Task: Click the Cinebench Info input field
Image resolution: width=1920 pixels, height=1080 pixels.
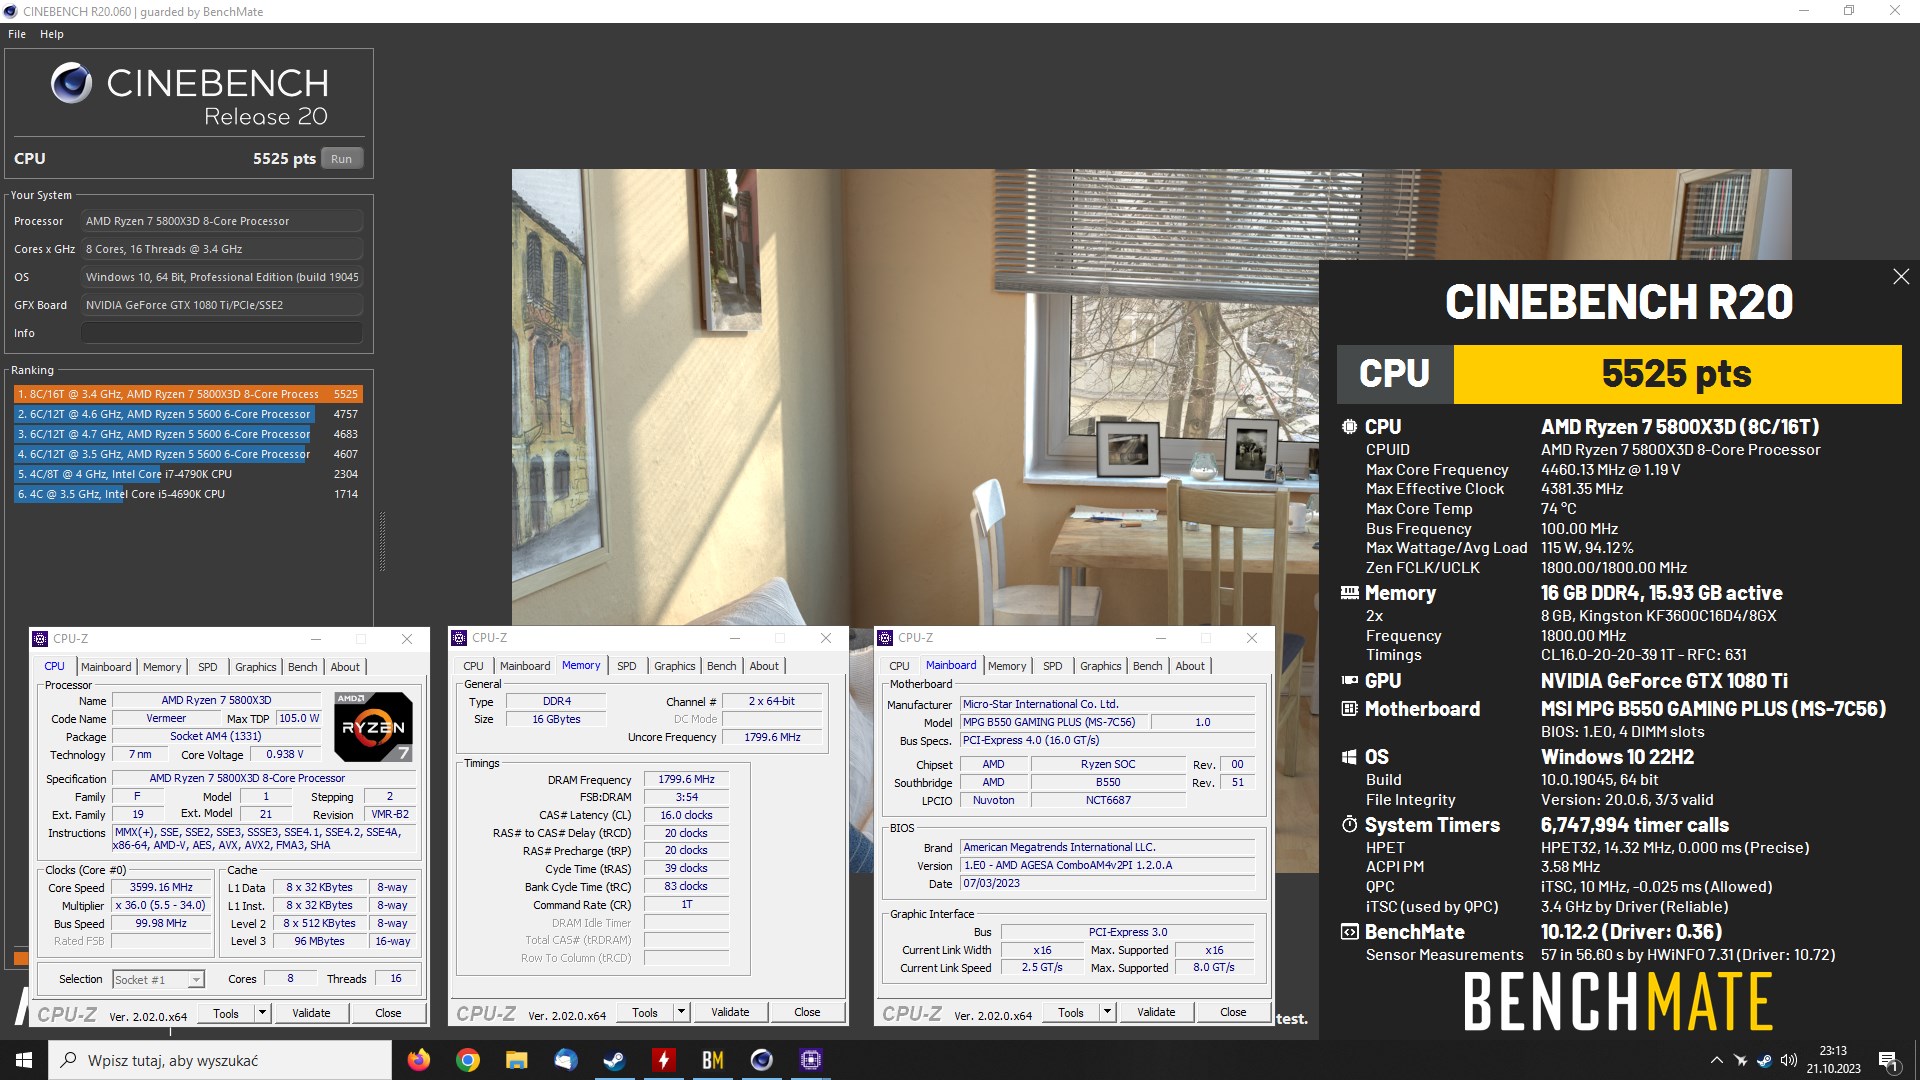Action: click(222, 333)
